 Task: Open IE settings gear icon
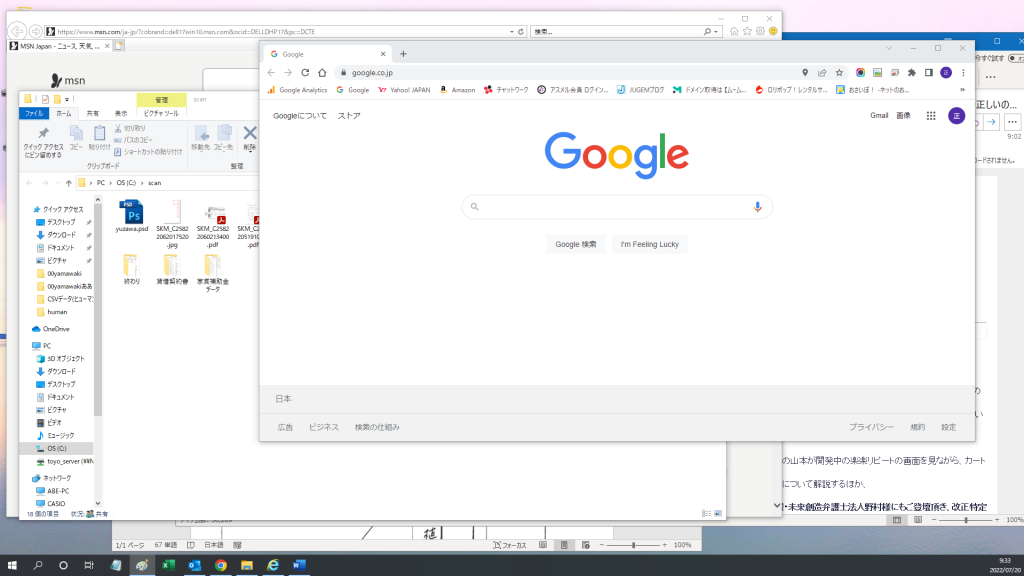click(760, 31)
